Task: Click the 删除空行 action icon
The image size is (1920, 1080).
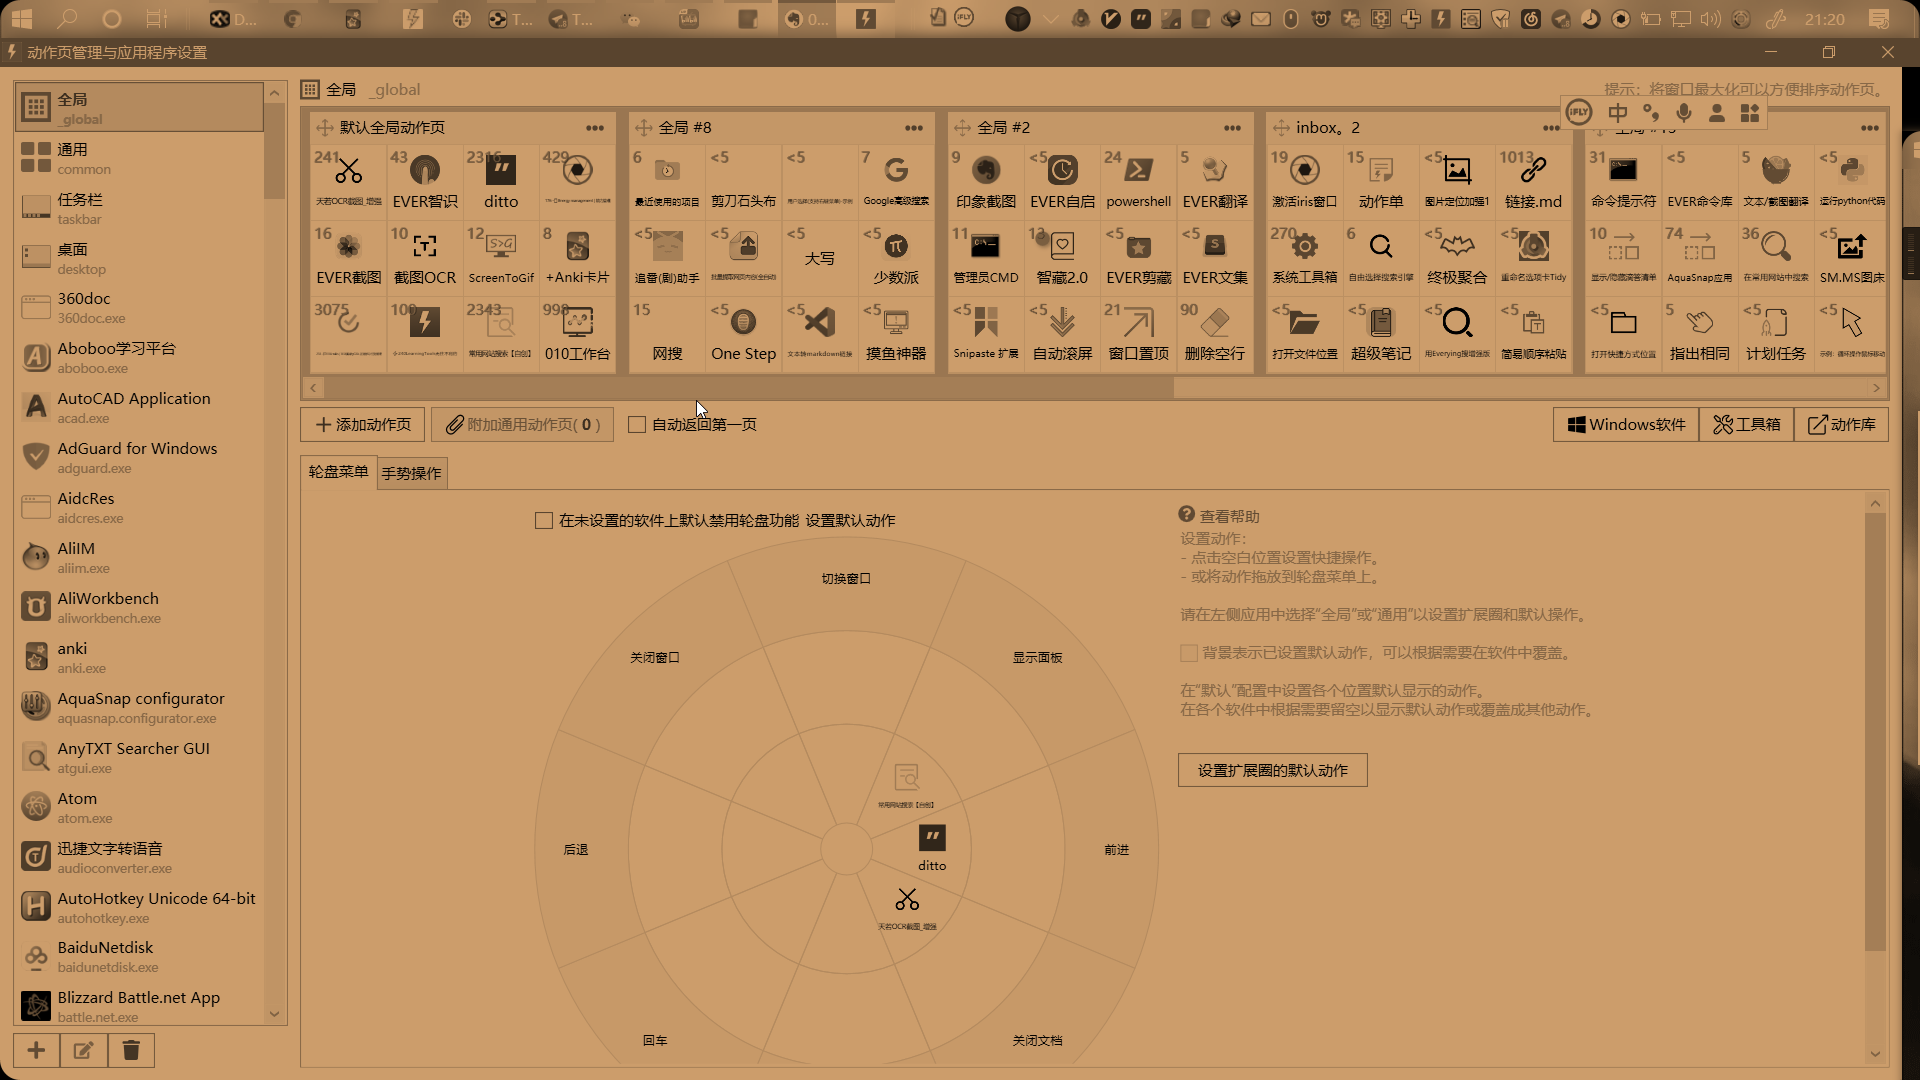Action: (1214, 323)
